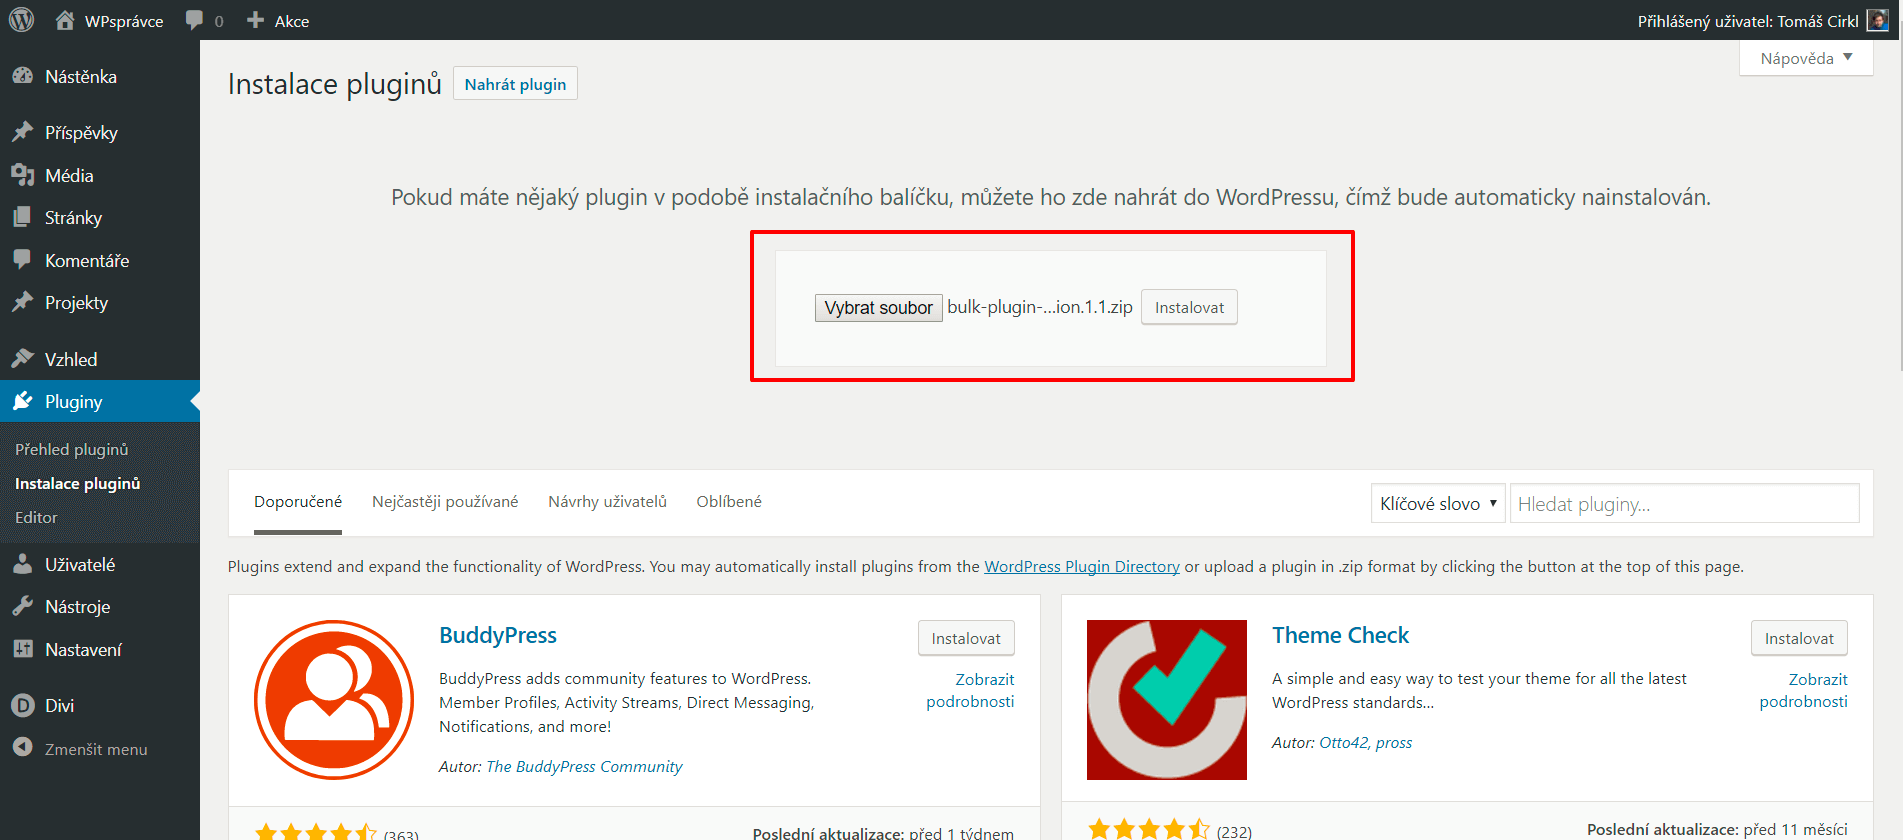Viewport: 1903px width, 840px height.
Task: Click the Komentáře speech bubble icon
Action: [x=22, y=260]
